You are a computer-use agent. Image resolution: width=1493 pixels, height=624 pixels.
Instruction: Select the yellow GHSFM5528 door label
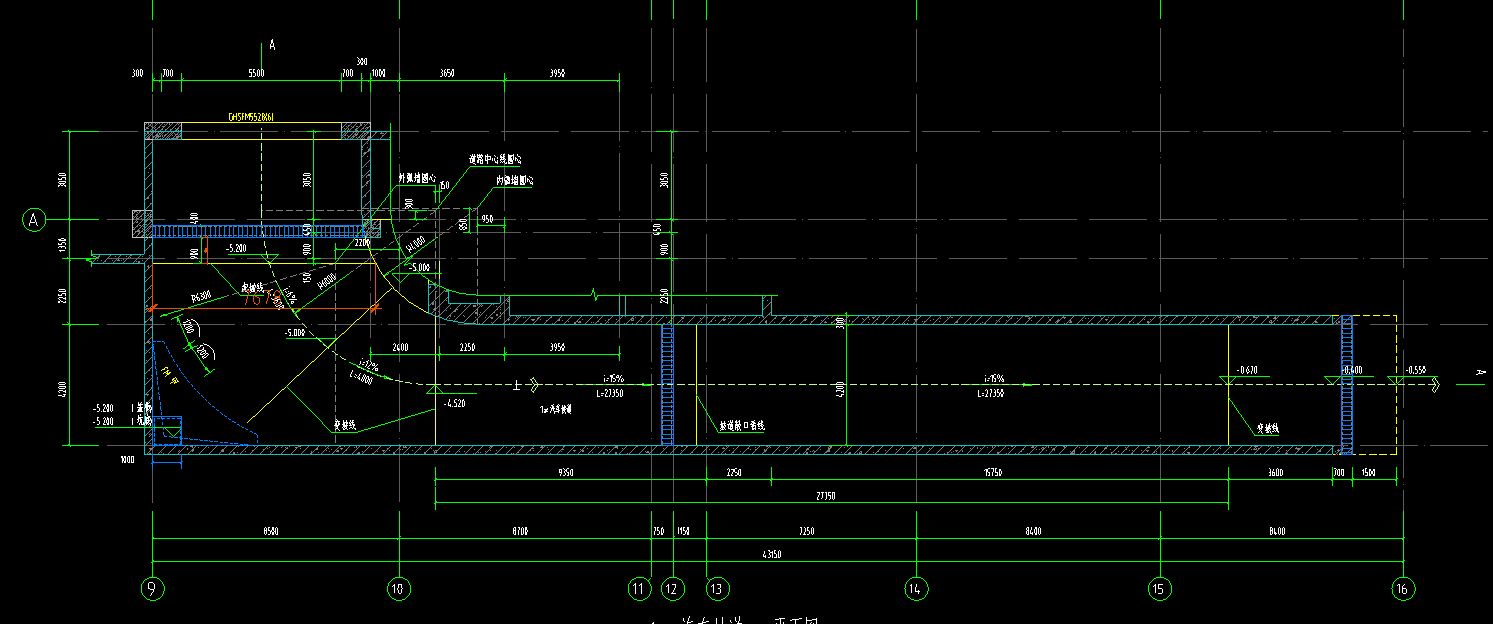[x=252, y=117]
